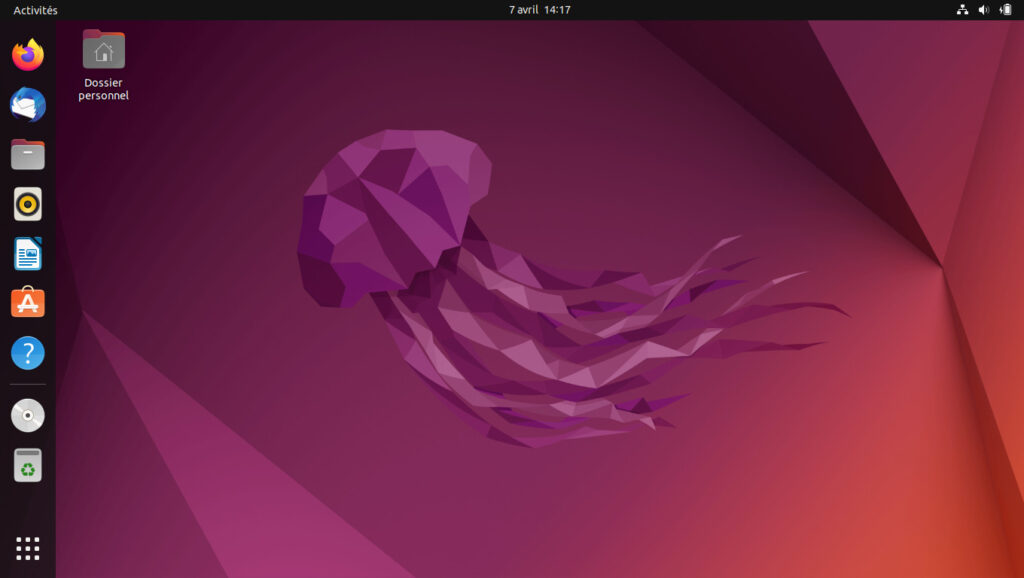Open the Help question mark icon
The image size is (1024, 578).
click(28, 353)
